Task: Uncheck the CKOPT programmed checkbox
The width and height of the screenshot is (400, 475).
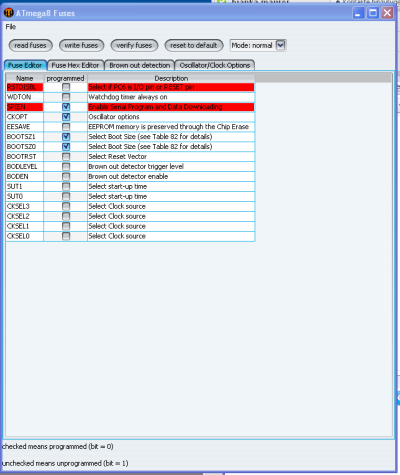Action: coord(66,117)
